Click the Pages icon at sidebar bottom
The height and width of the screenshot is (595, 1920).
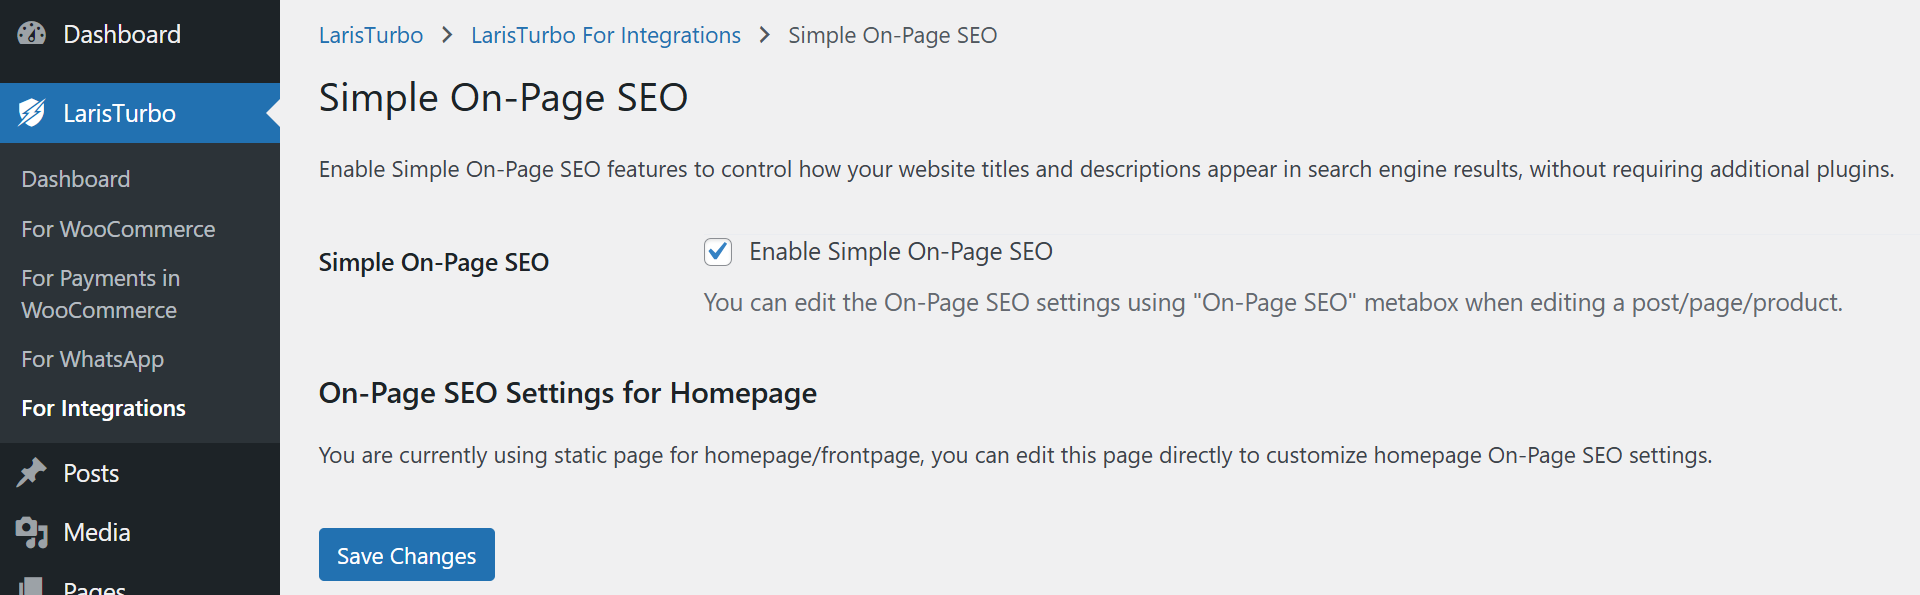(32, 586)
